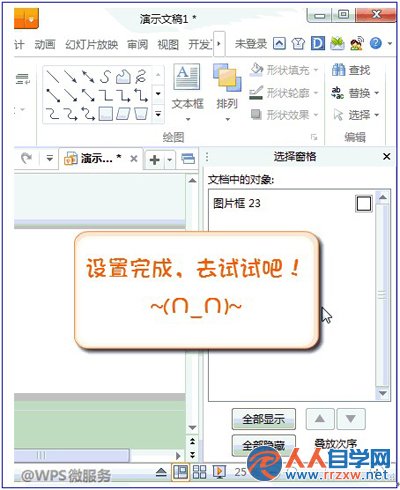The image size is (400, 490).
Task: Open the 形状填充 dropdown
Action: pyautogui.click(x=284, y=70)
